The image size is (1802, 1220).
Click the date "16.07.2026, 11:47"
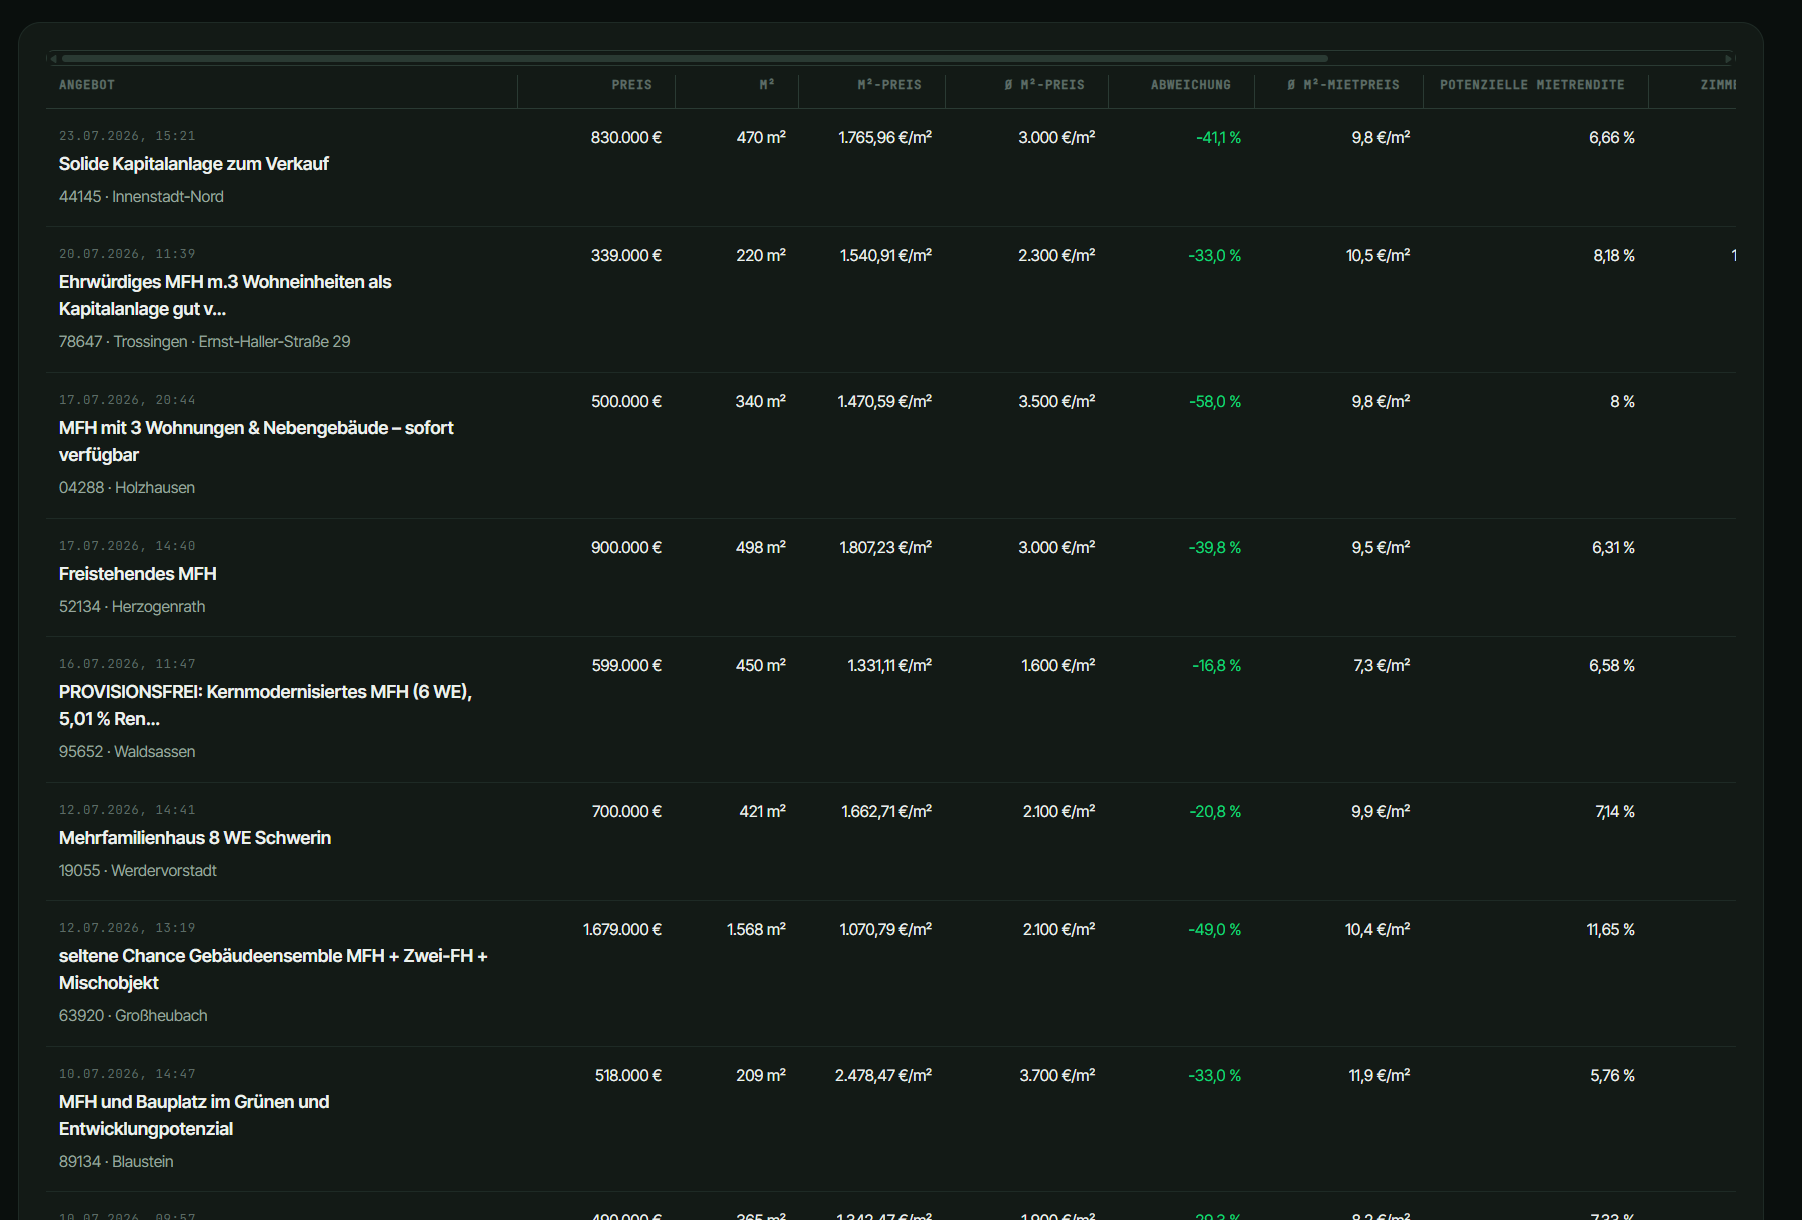(127, 664)
